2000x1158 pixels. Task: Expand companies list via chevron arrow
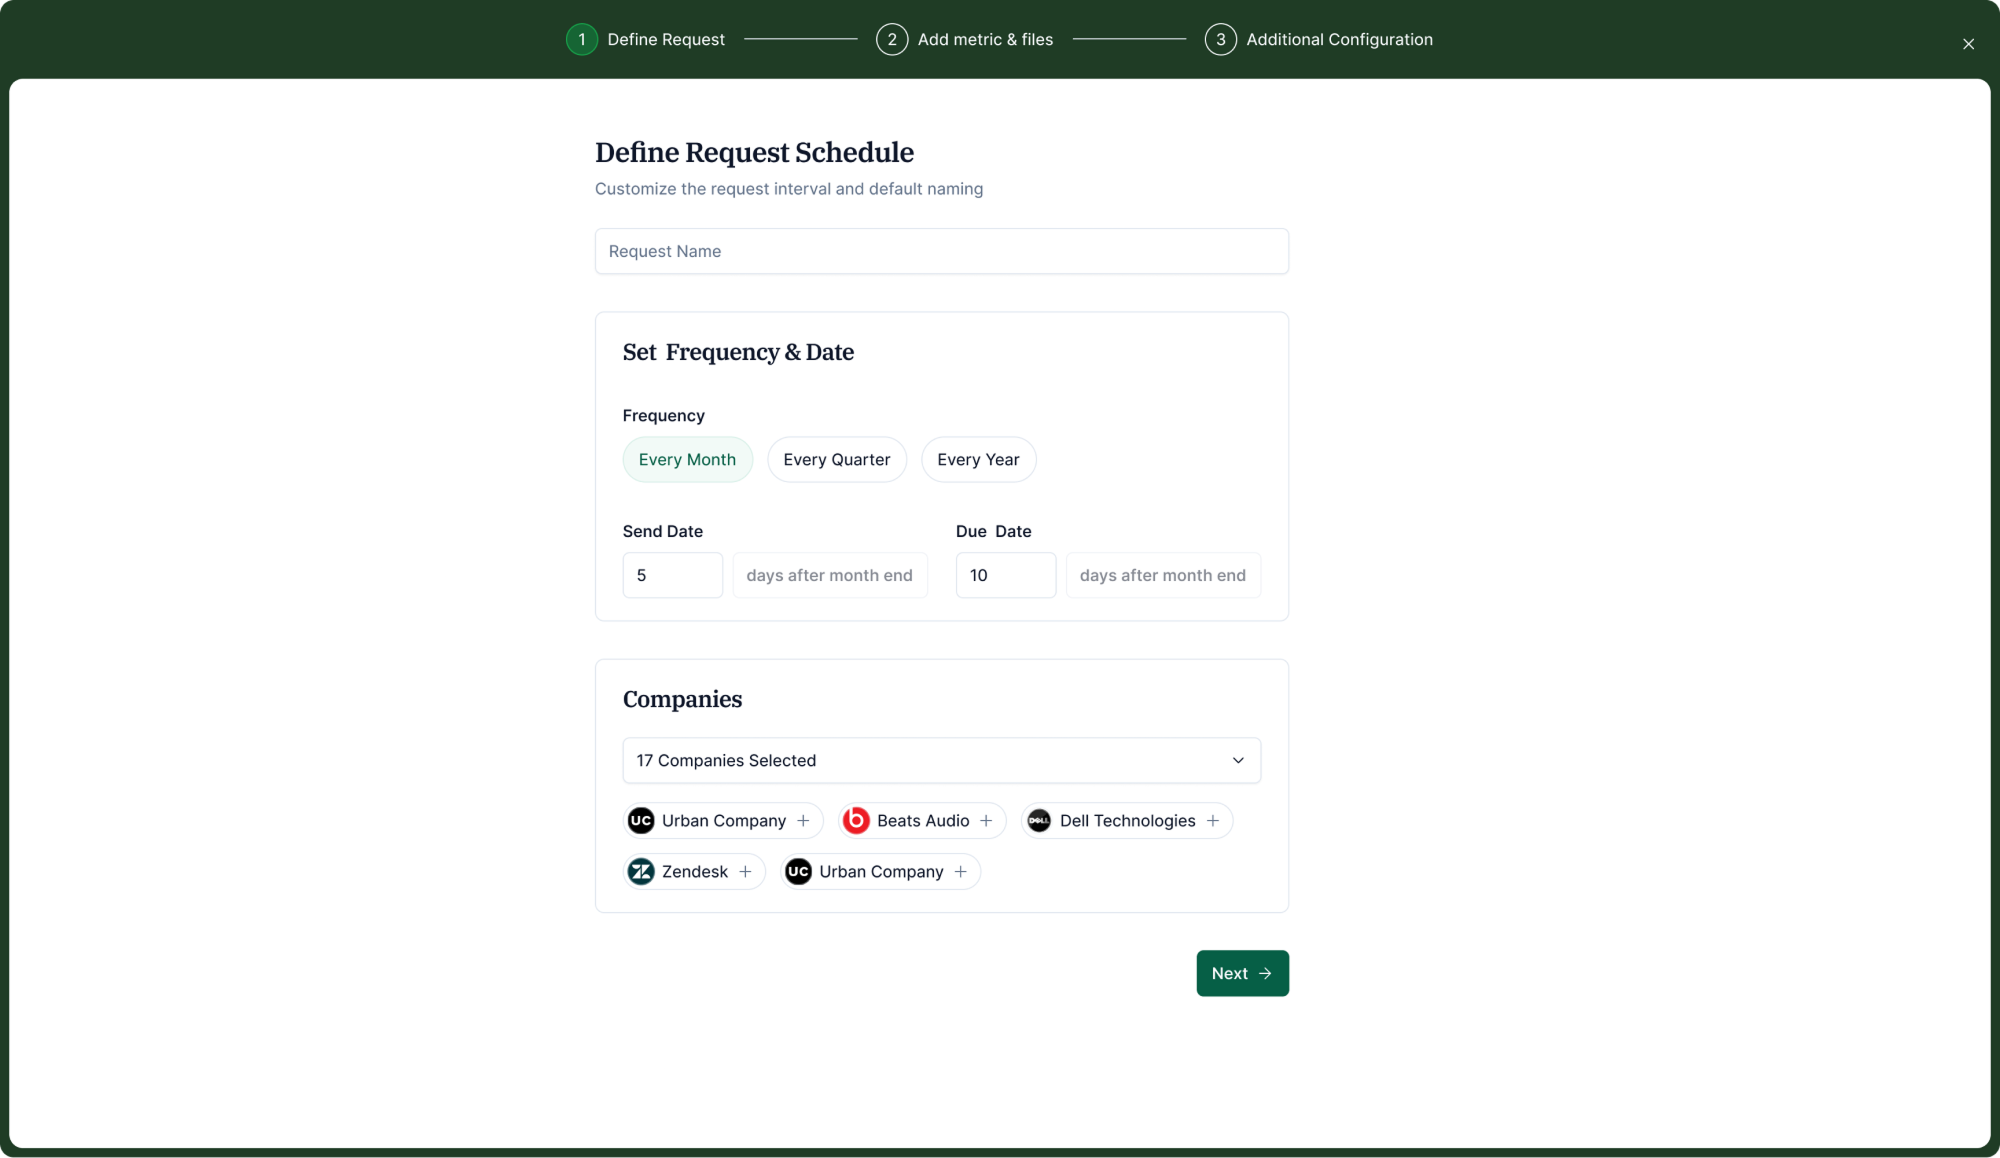pyautogui.click(x=1238, y=760)
